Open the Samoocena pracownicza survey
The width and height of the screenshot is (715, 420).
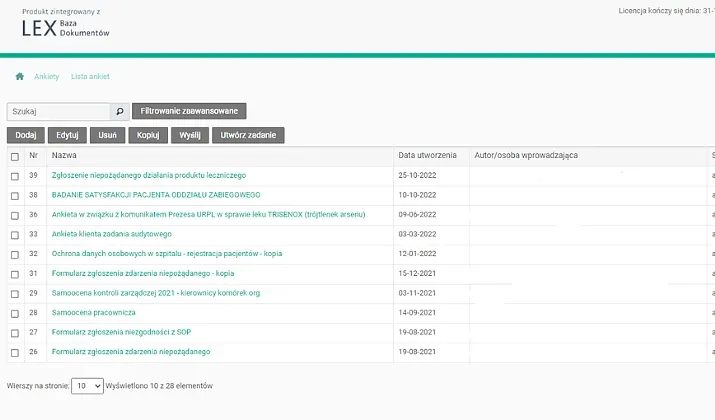pyautogui.click(x=93, y=312)
